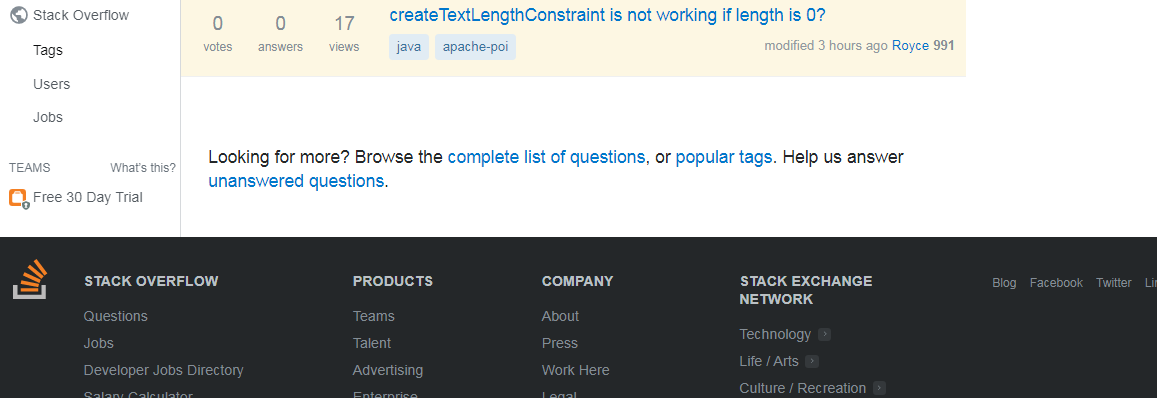
Task: Select the apache-poi tag
Action: point(475,47)
